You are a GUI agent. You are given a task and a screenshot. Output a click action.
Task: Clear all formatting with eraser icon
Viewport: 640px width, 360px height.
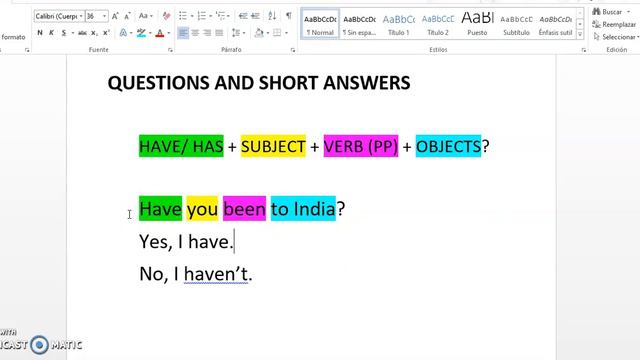pos(166,16)
